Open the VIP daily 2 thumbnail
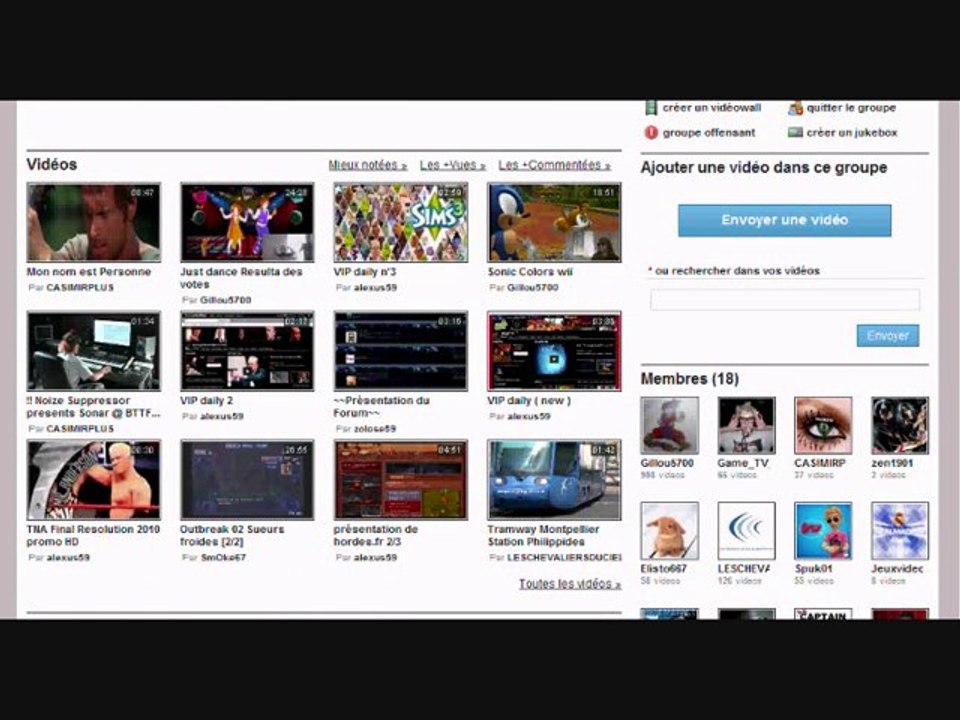960x720 pixels. coord(247,351)
